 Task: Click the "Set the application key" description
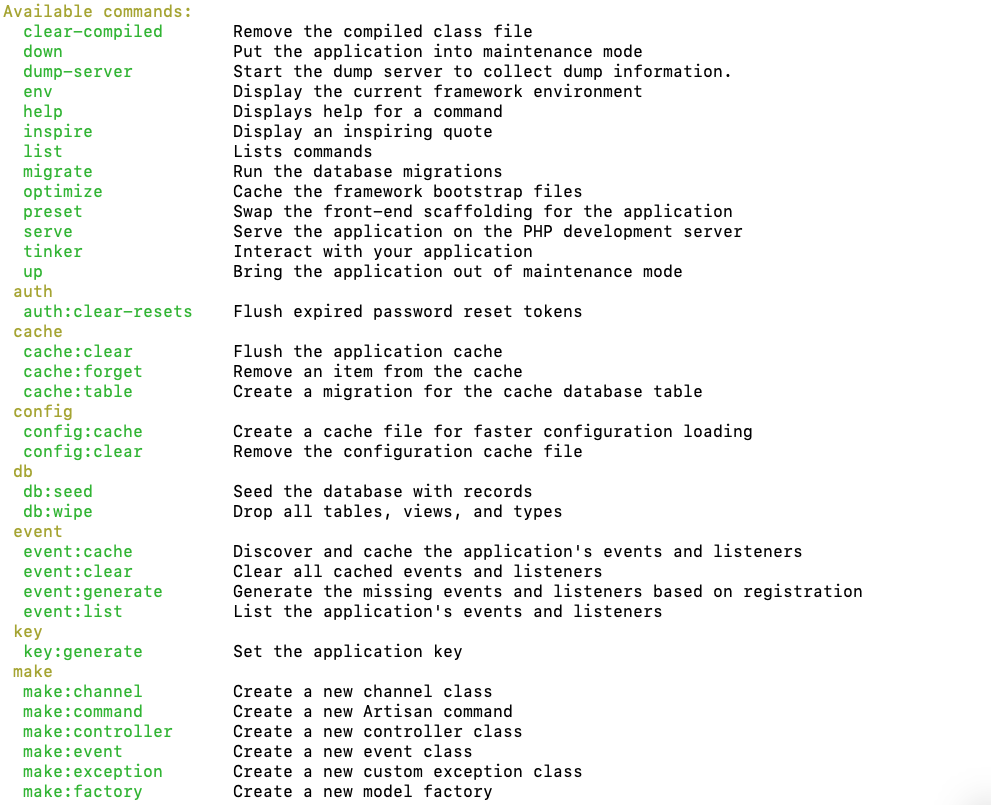[x=348, y=651]
